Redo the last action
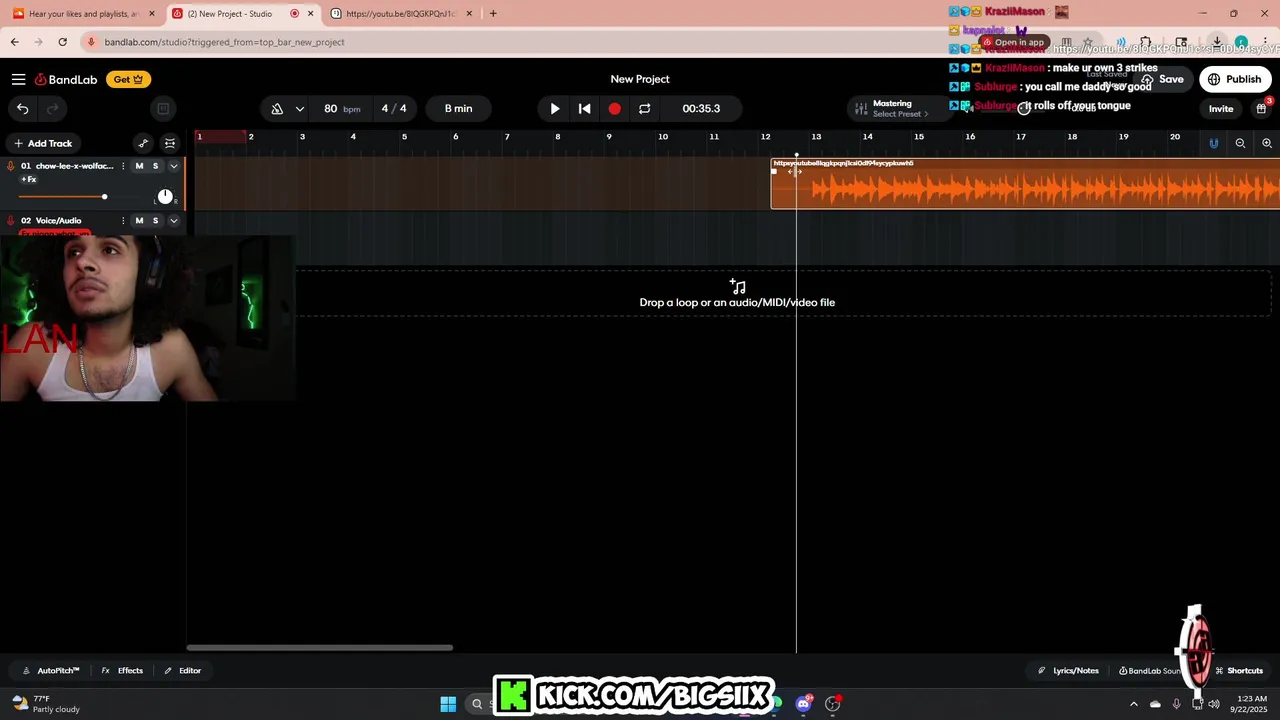Screen dimensions: 1280x720 [53, 108]
